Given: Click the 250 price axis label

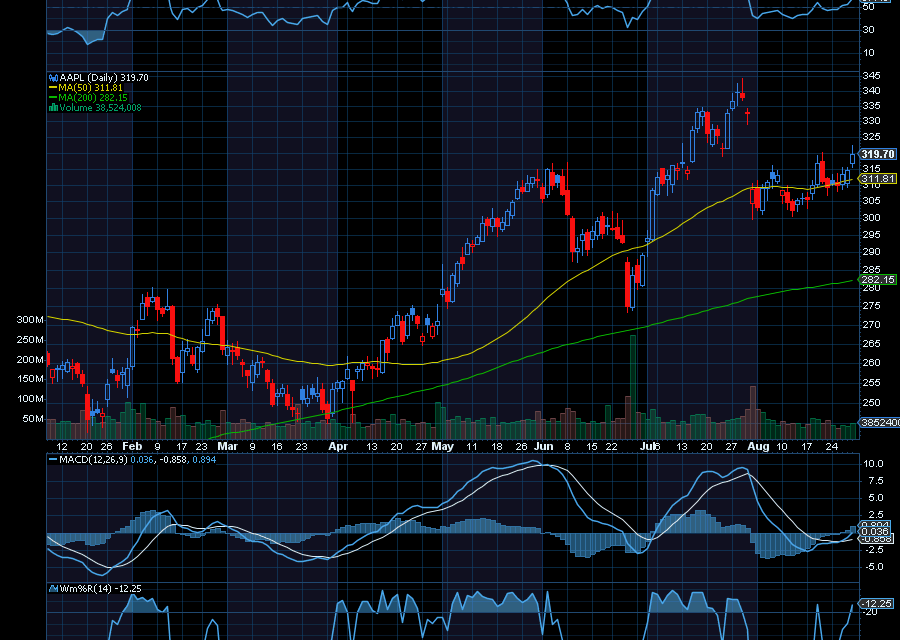Looking at the screenshot, I should tap(871, 403).
